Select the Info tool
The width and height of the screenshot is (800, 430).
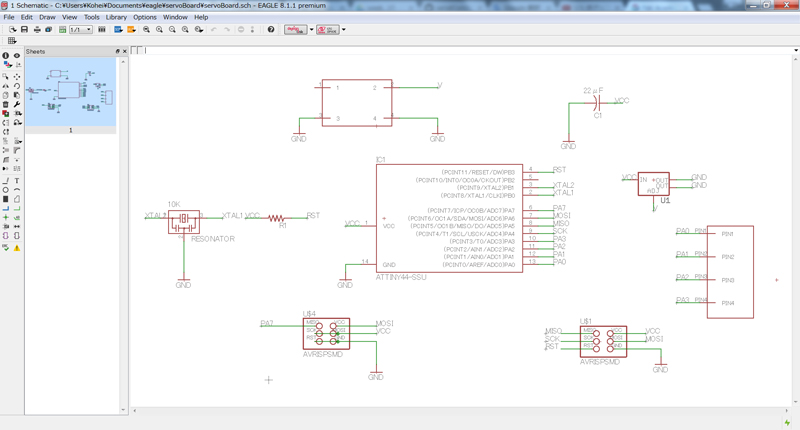coord(6,55)
